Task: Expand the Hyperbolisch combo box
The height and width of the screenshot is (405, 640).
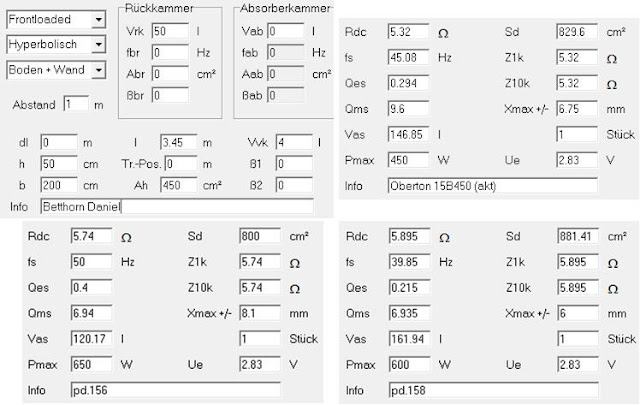Action: [98, 45]
